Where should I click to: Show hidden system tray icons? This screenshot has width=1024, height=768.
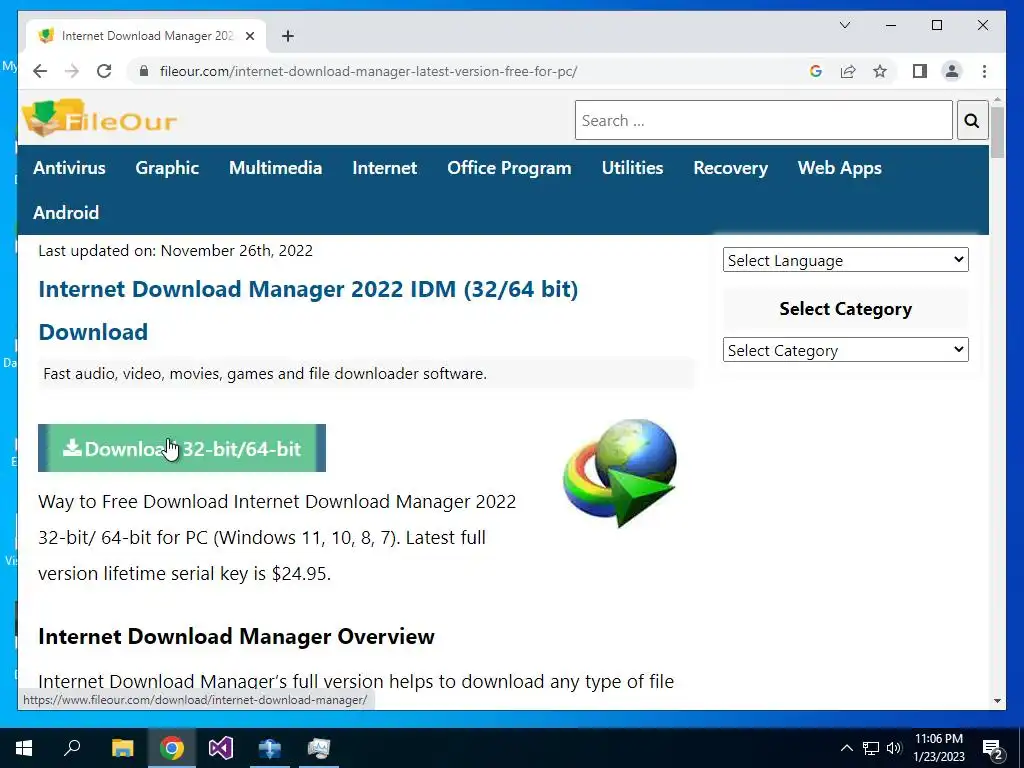pyautogui.click(x=846, y=748)
